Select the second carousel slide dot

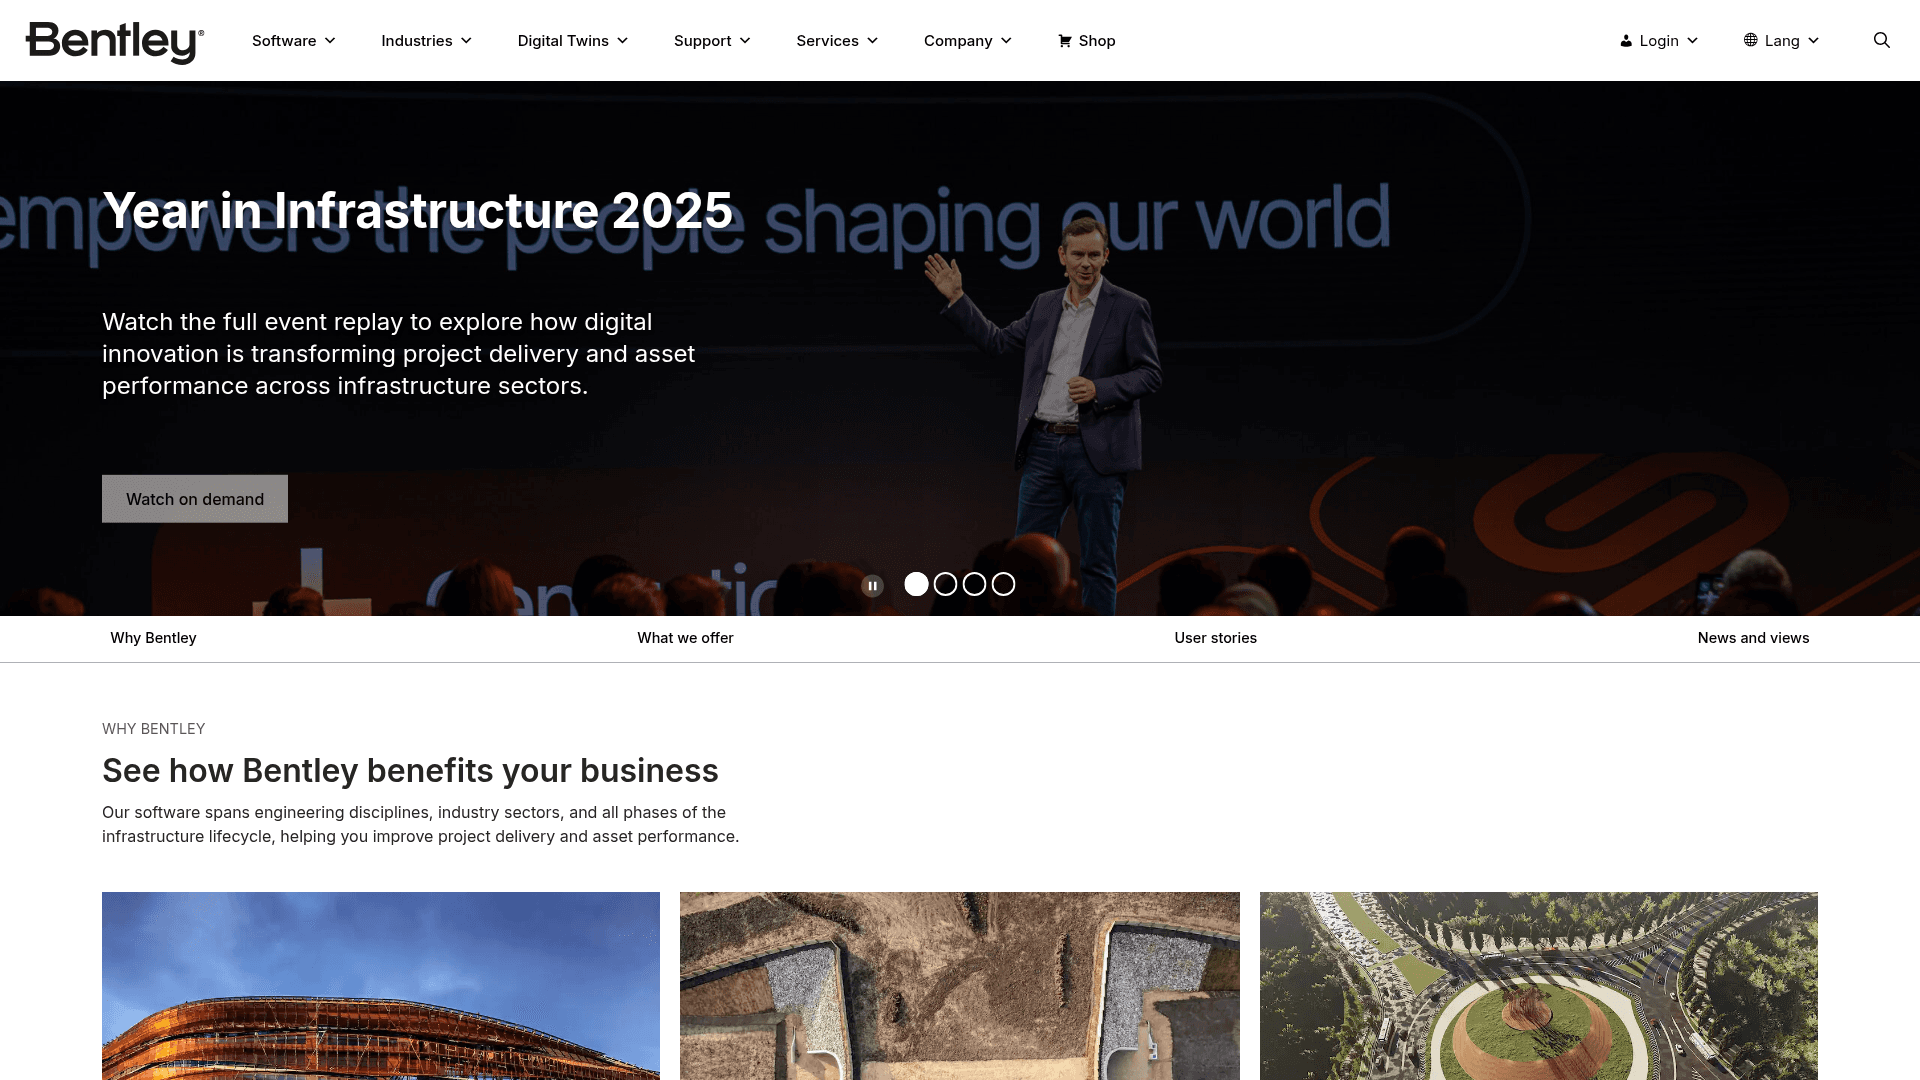pyautogui.click(x=945, y=584)
